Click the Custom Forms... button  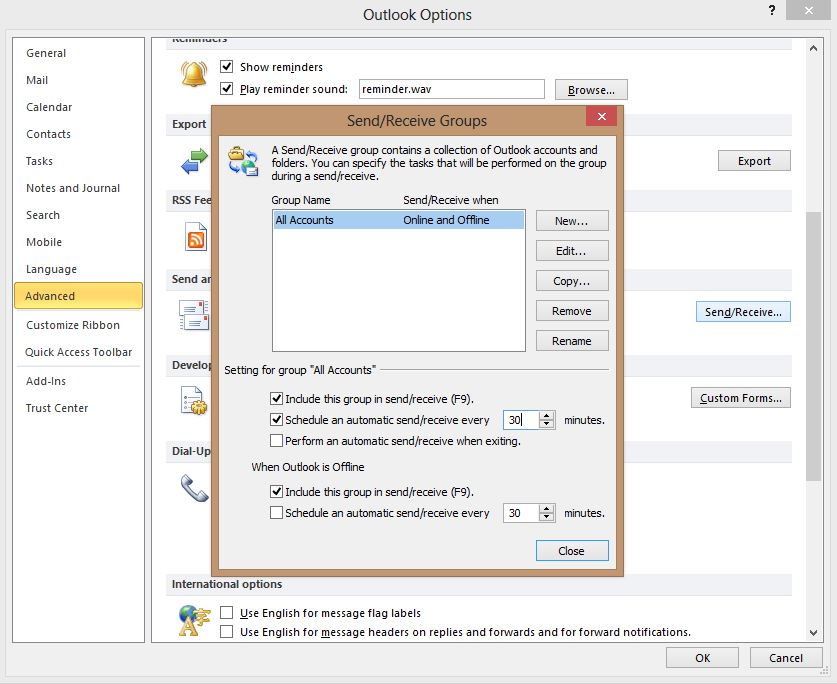coord(740,398)
